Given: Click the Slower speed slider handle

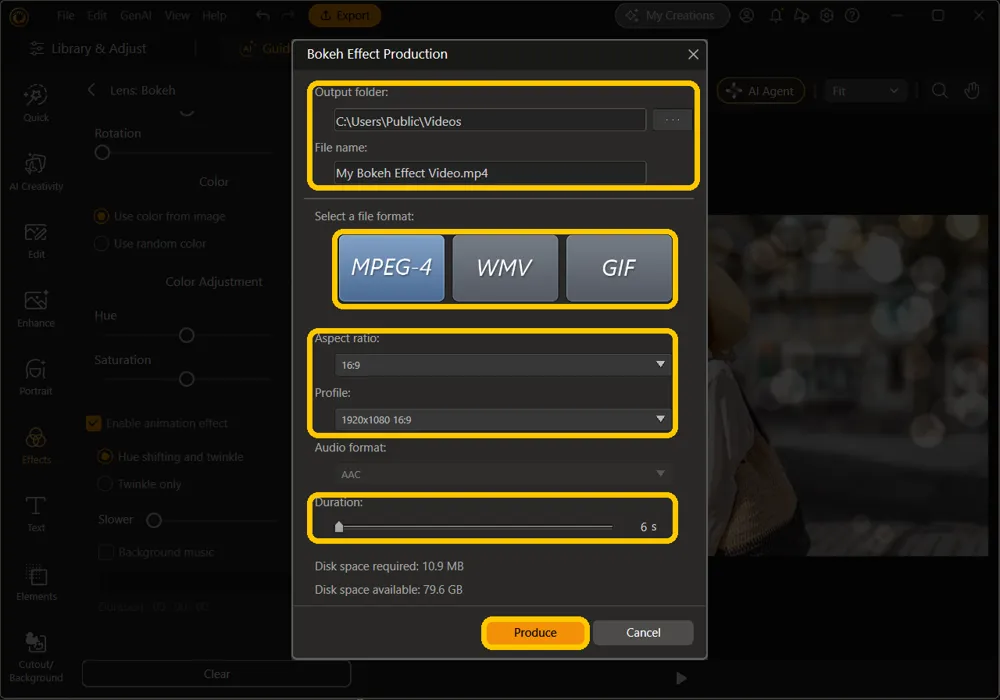Looking at the screenshot, I should 154,521.
